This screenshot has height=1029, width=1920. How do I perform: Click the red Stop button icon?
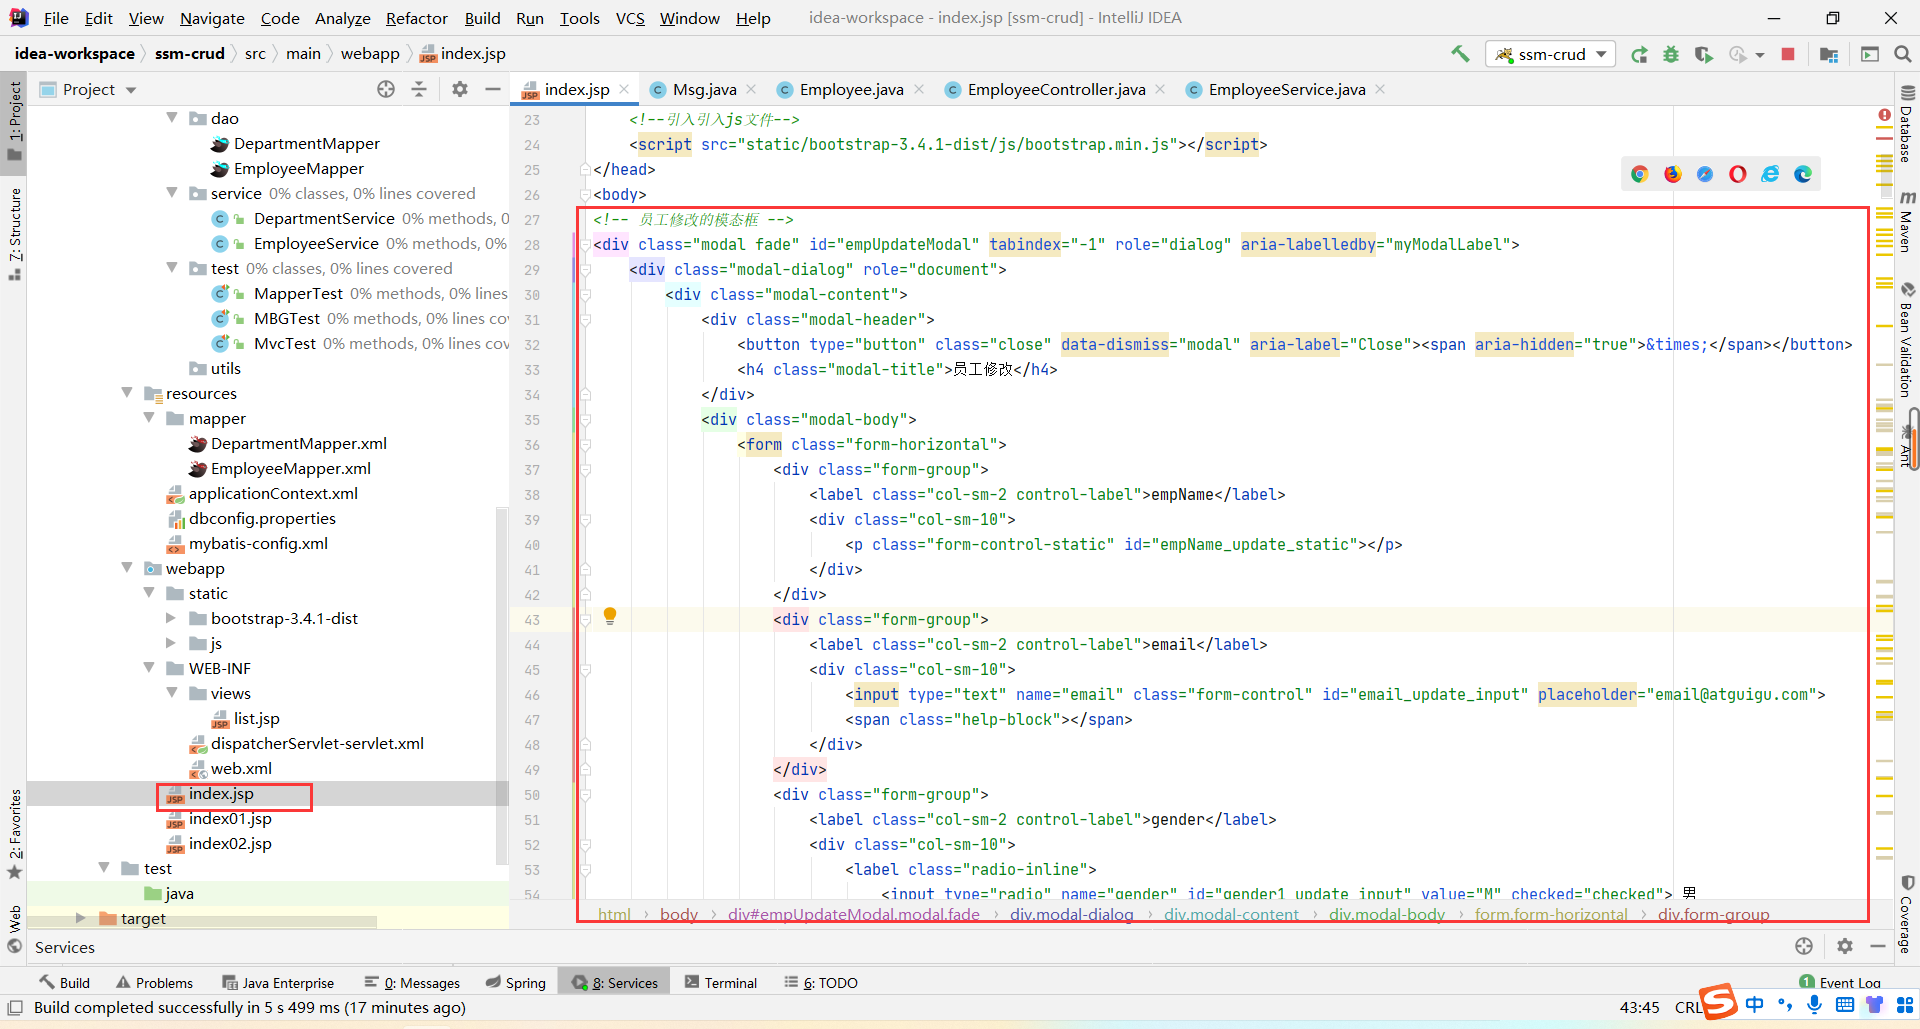(1788, 54)
